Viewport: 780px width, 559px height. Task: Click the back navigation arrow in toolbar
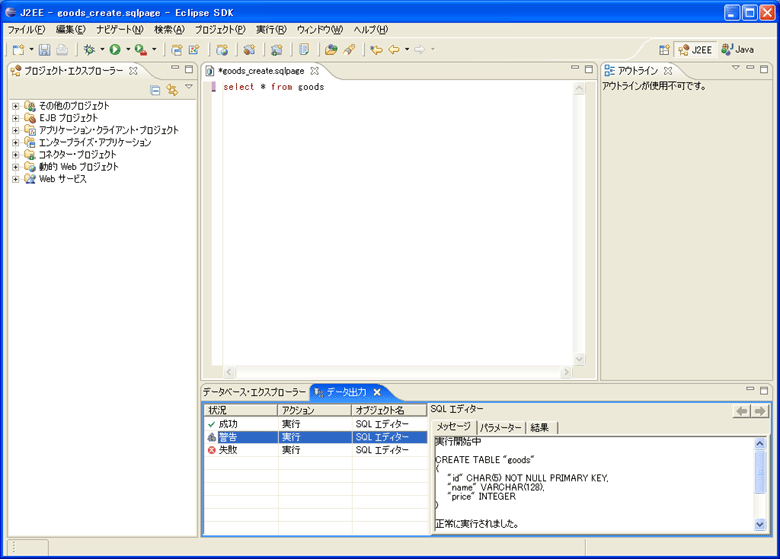[394, 49]
